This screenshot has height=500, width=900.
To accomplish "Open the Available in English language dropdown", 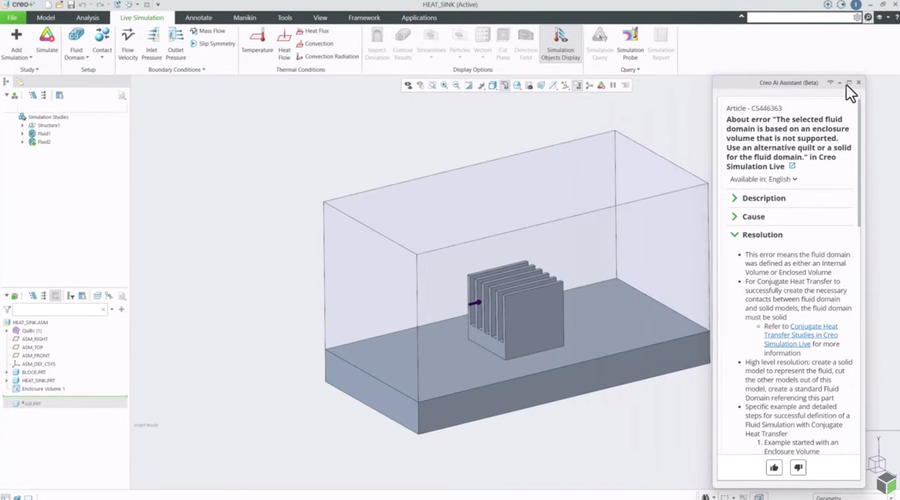I will pyautogui.click(x=763, y=179).
